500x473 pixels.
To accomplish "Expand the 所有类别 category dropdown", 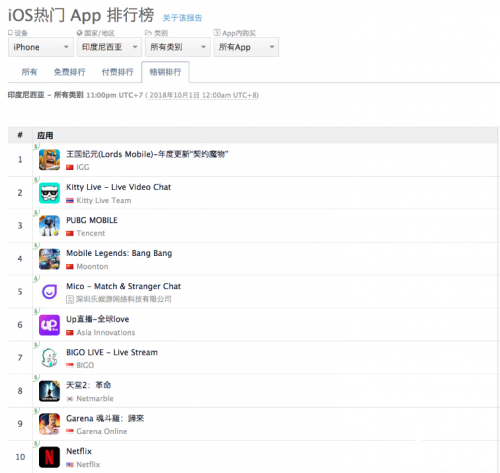I will click(178, 47).
